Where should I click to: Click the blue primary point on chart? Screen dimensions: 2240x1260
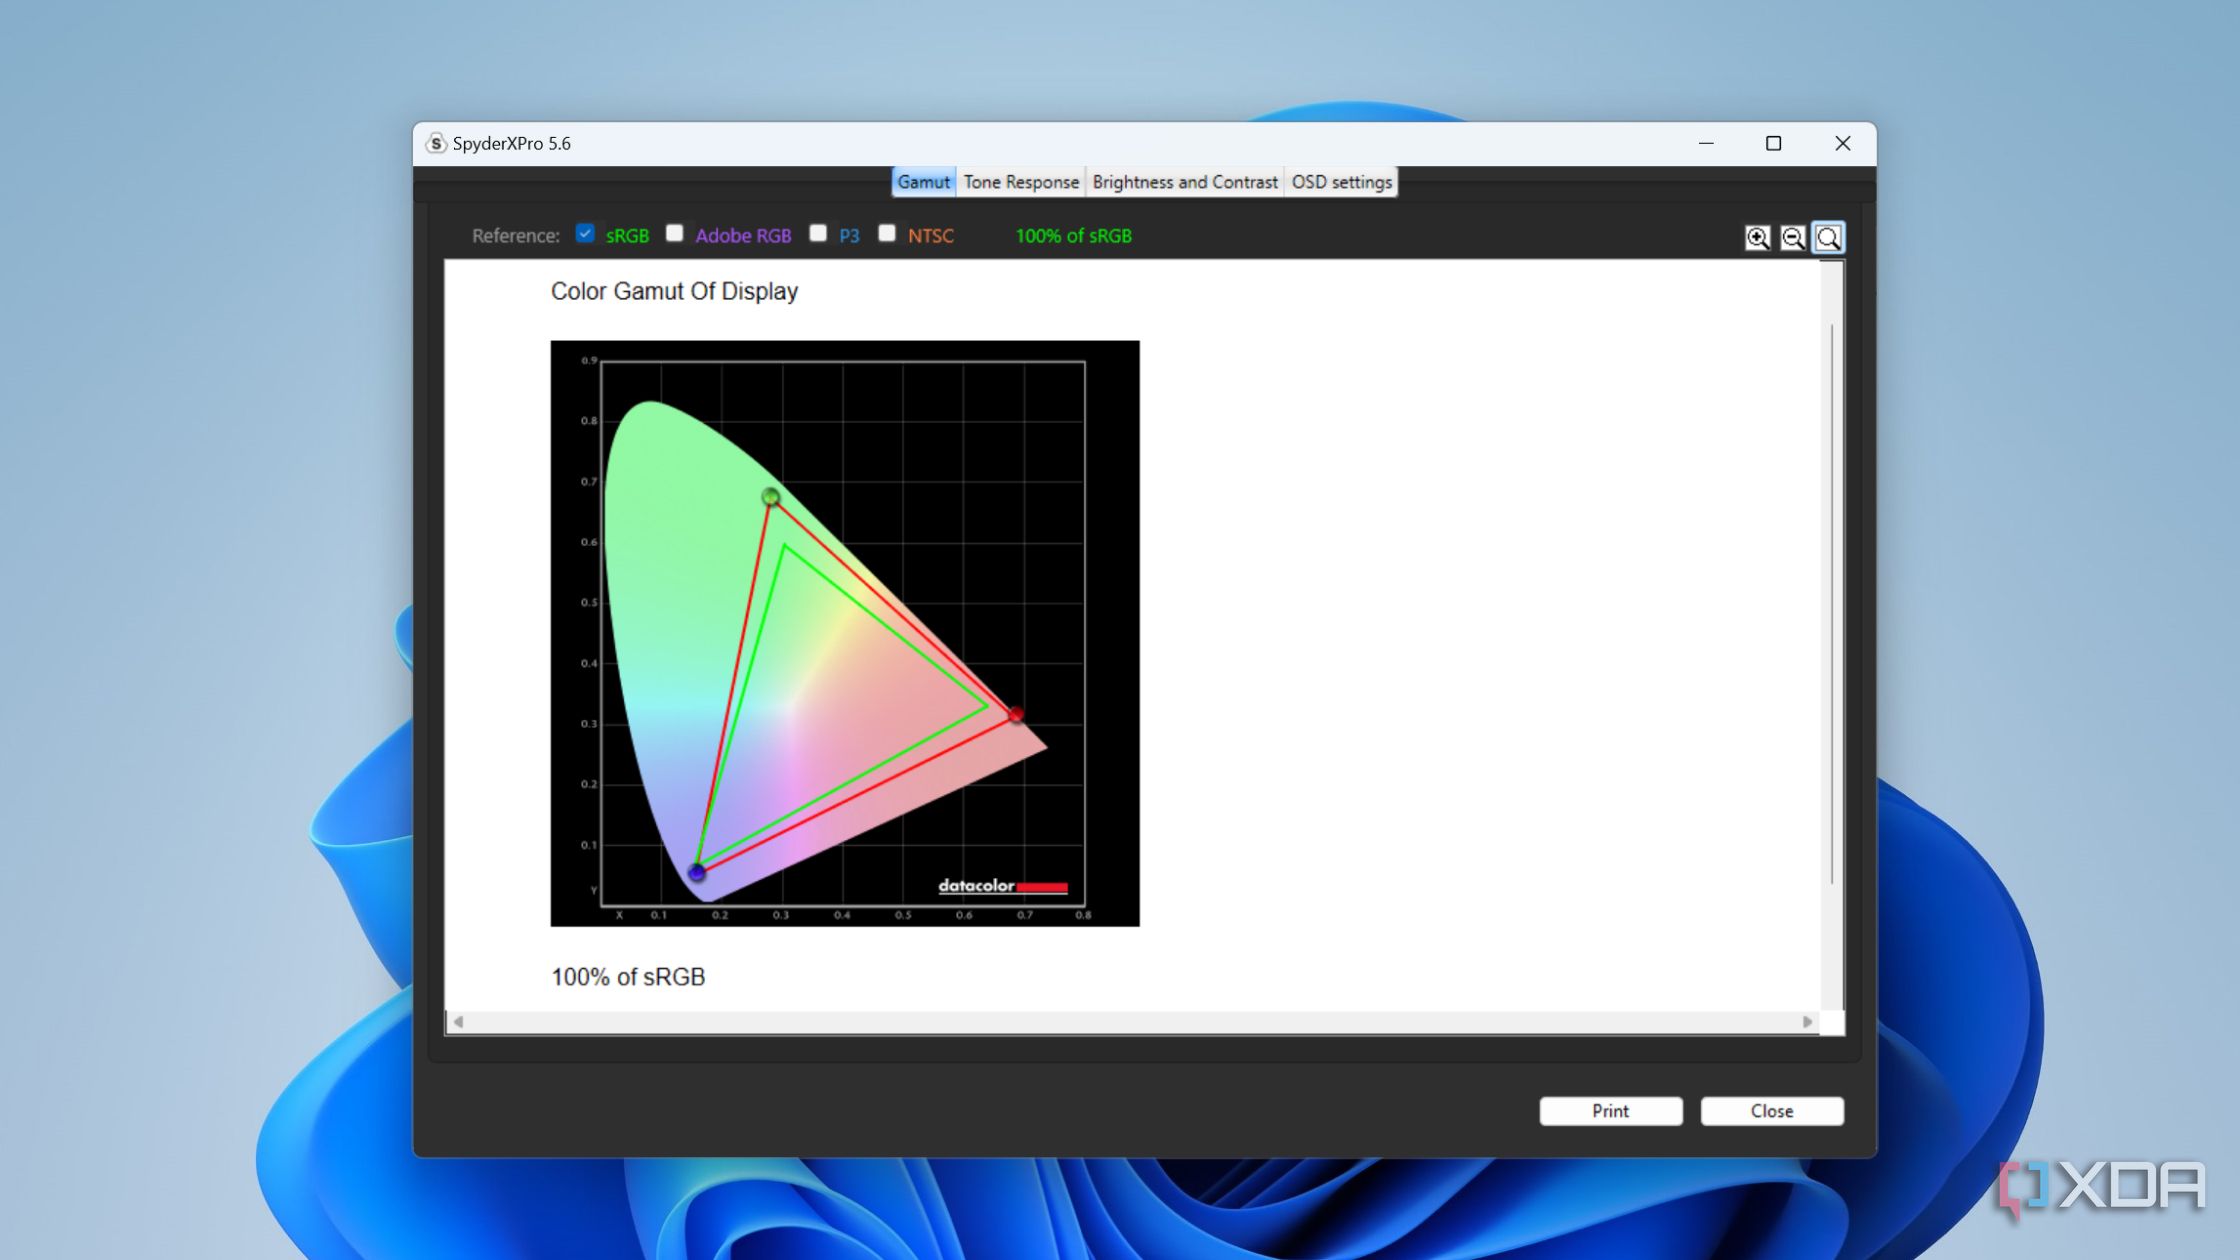click(x=697, y=873)
